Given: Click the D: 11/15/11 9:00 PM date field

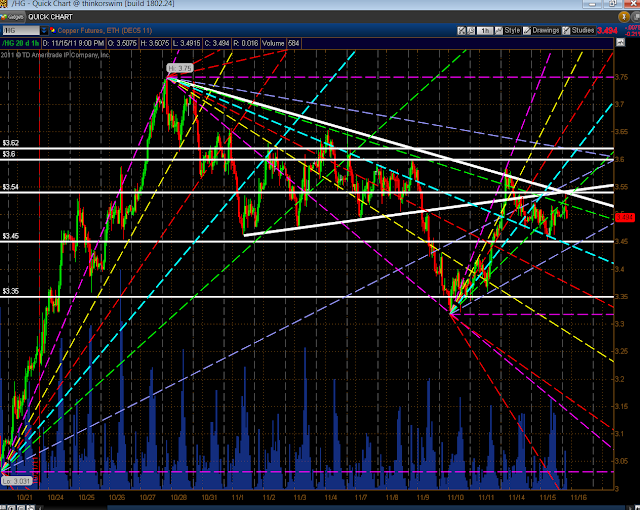Looking at the screenshot, I should pyautogui.click(x=73, y=43).
